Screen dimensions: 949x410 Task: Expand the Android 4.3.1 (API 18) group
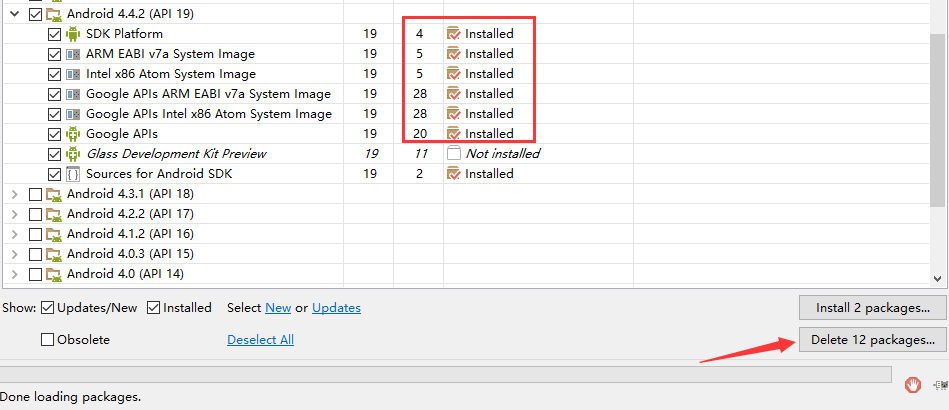click(x=15, y=194)
